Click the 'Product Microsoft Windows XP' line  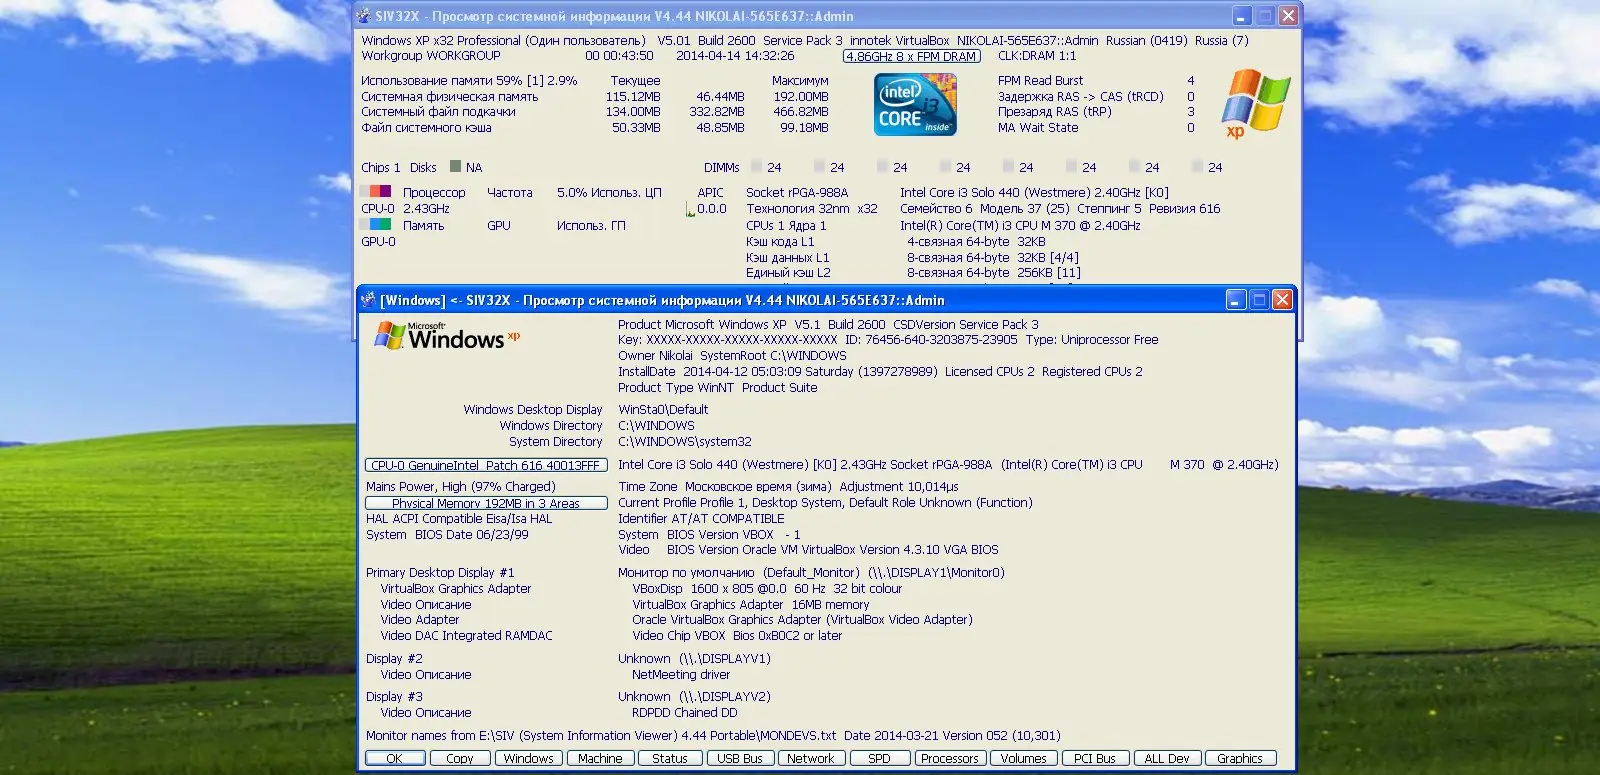828,325
